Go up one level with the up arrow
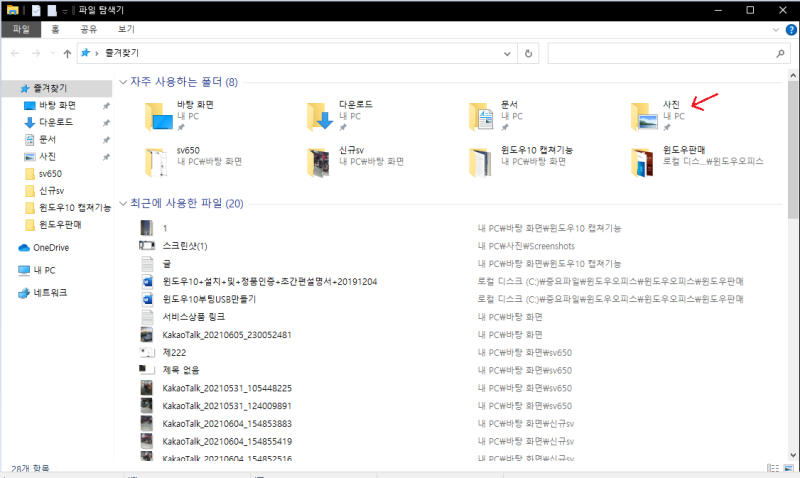This screenshot has width=800, height=478. pos(67,53)
